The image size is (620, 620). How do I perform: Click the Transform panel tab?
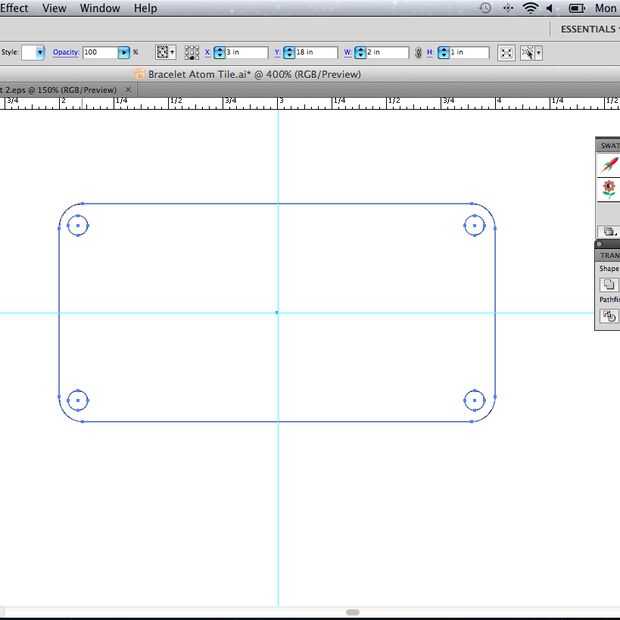pyautogui.click(x=610, y=255)
